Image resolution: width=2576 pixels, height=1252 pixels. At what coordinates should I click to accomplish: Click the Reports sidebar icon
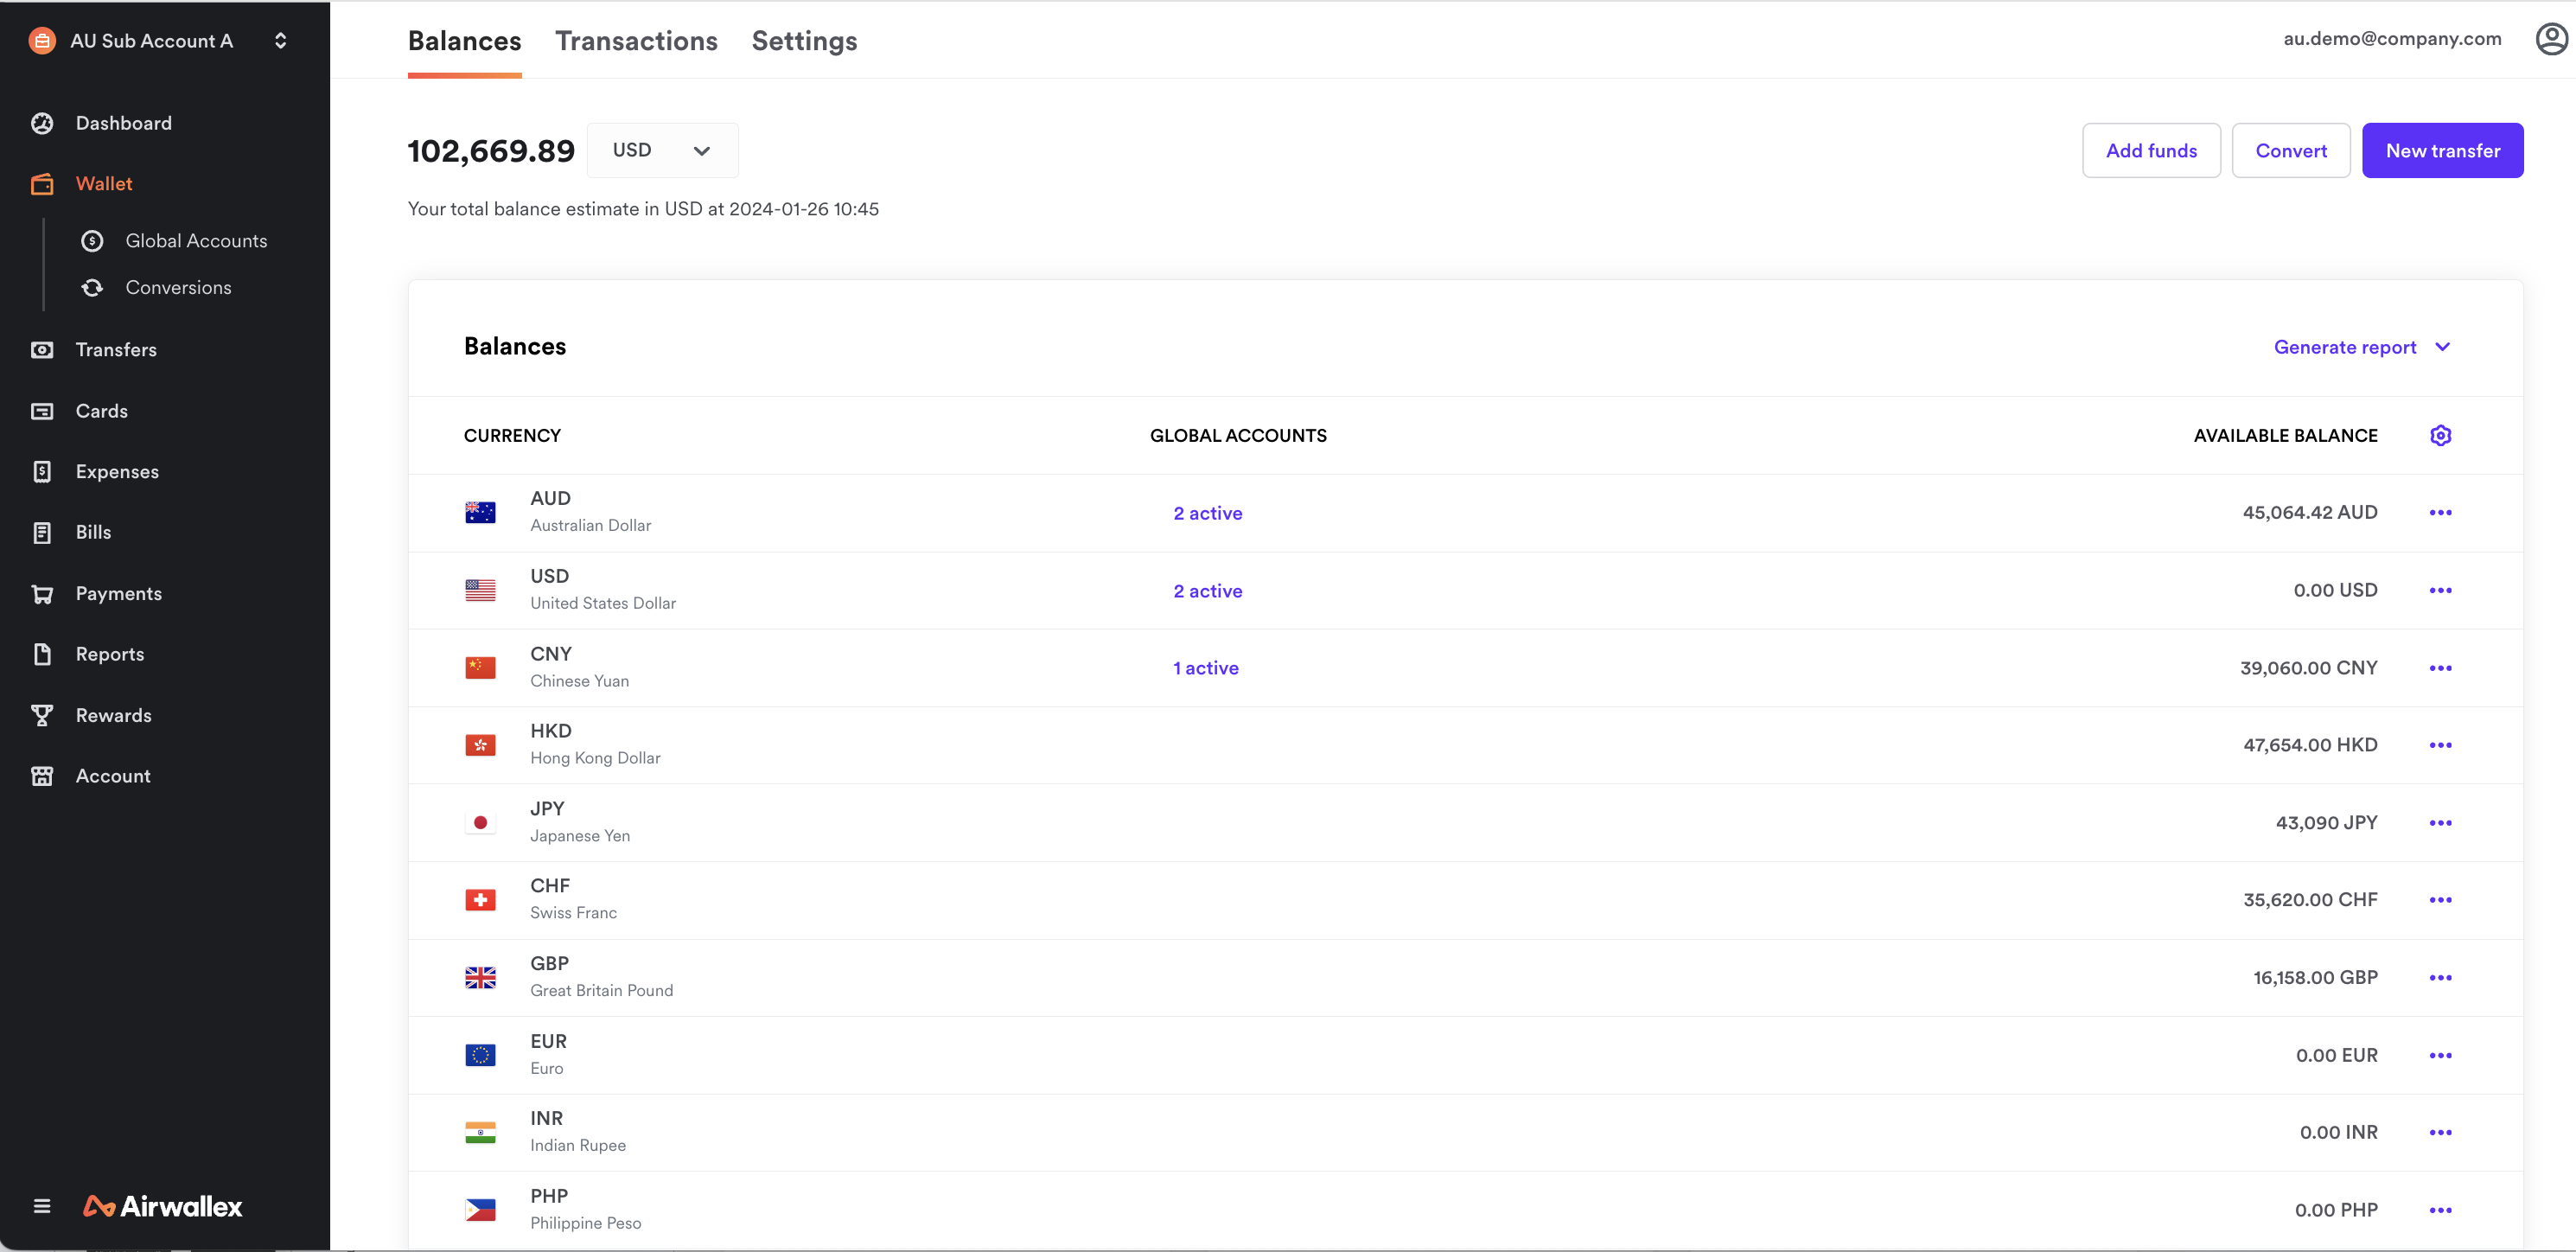(44, 654)
